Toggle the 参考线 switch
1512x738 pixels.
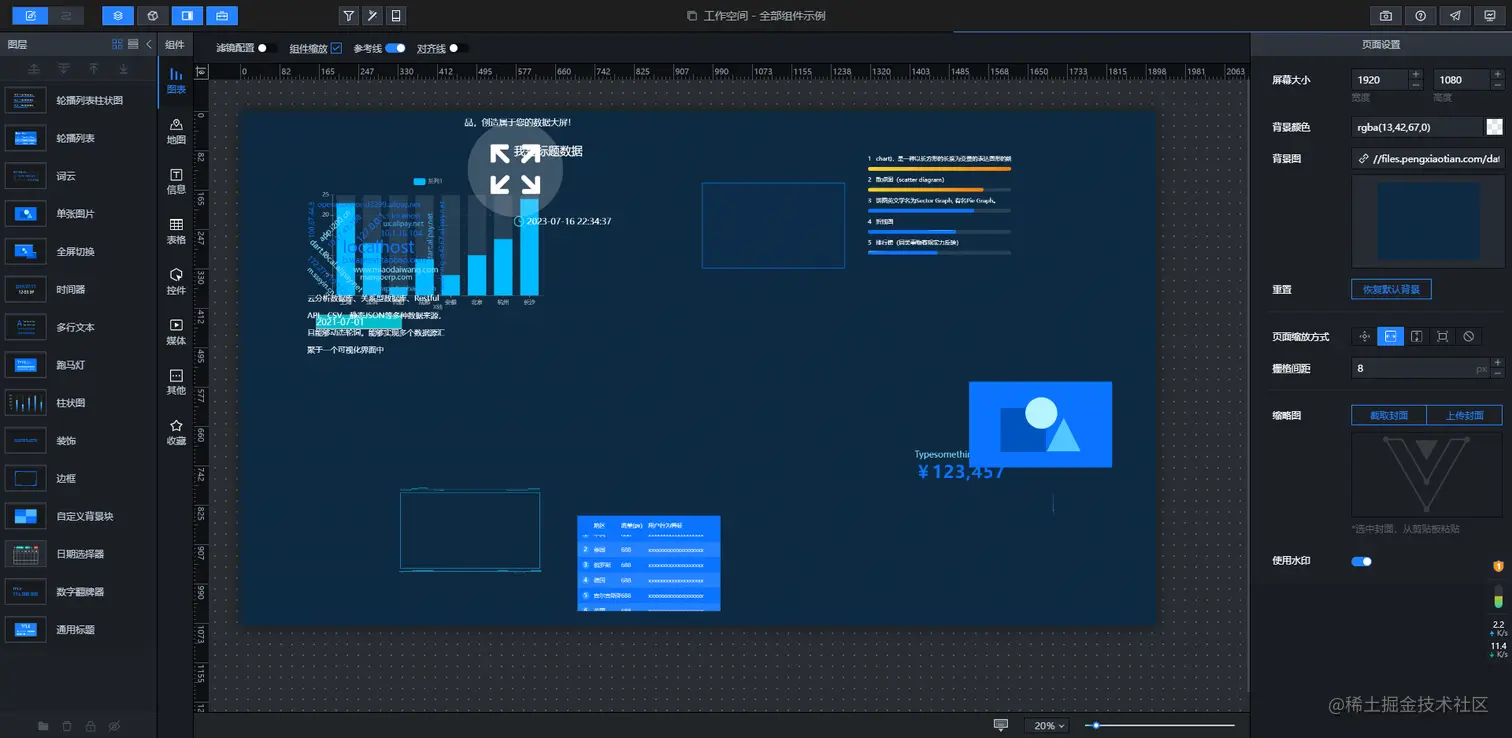coord(395,48)
